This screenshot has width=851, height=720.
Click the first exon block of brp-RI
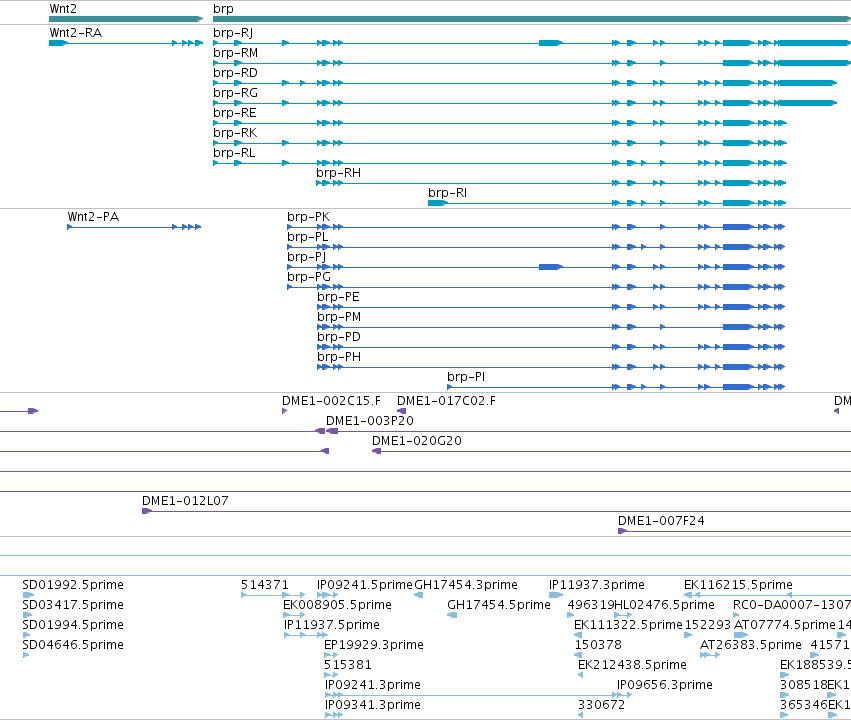[x=437, y=203]
